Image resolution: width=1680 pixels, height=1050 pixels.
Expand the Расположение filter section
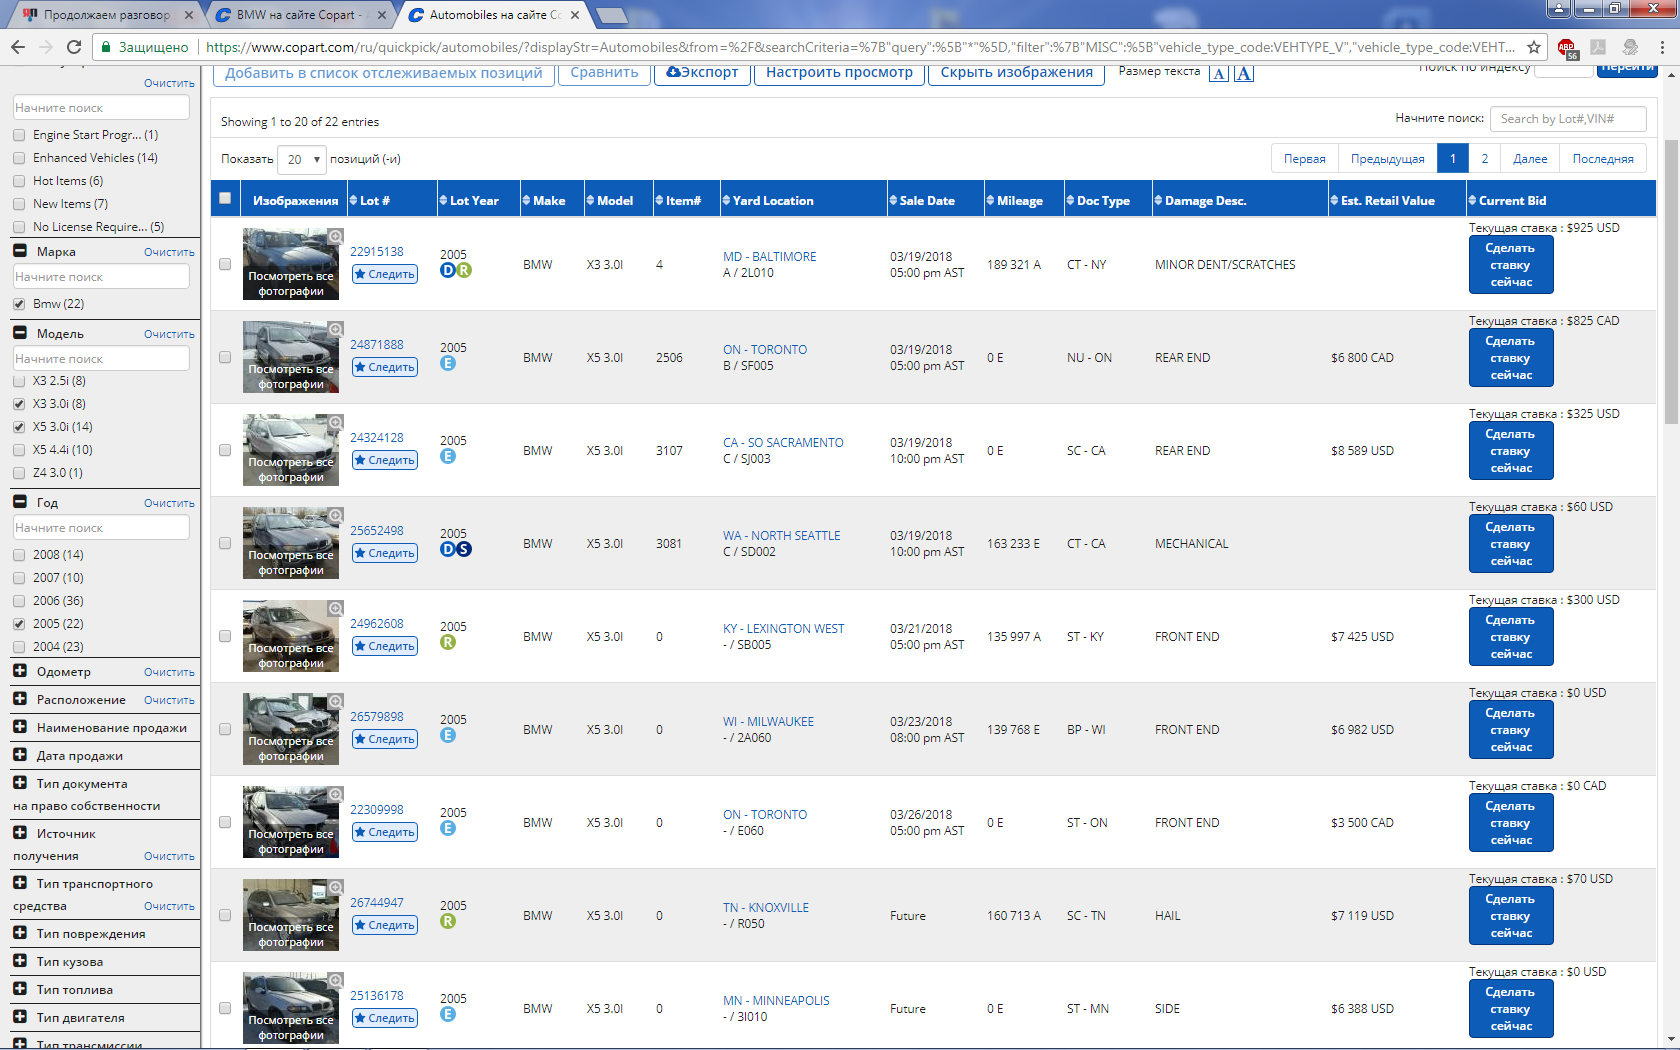(x=20, y=699)
